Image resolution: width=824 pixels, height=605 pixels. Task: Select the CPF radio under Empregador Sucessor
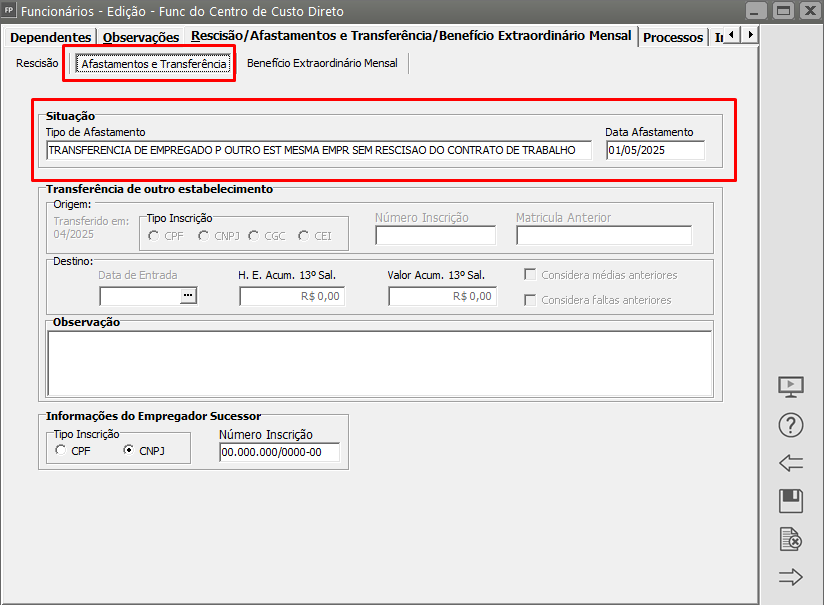tap(62, 450)
